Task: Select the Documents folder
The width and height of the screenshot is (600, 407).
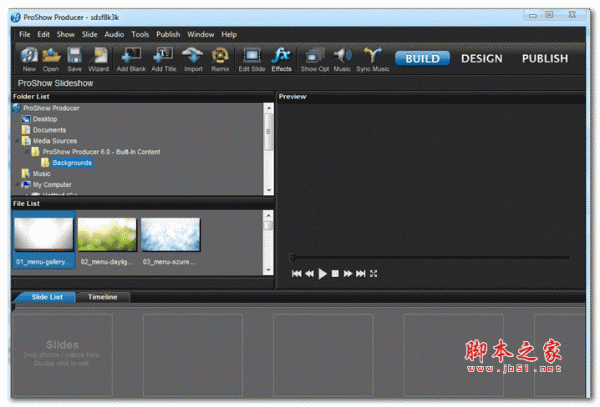Action: (49, 130)
